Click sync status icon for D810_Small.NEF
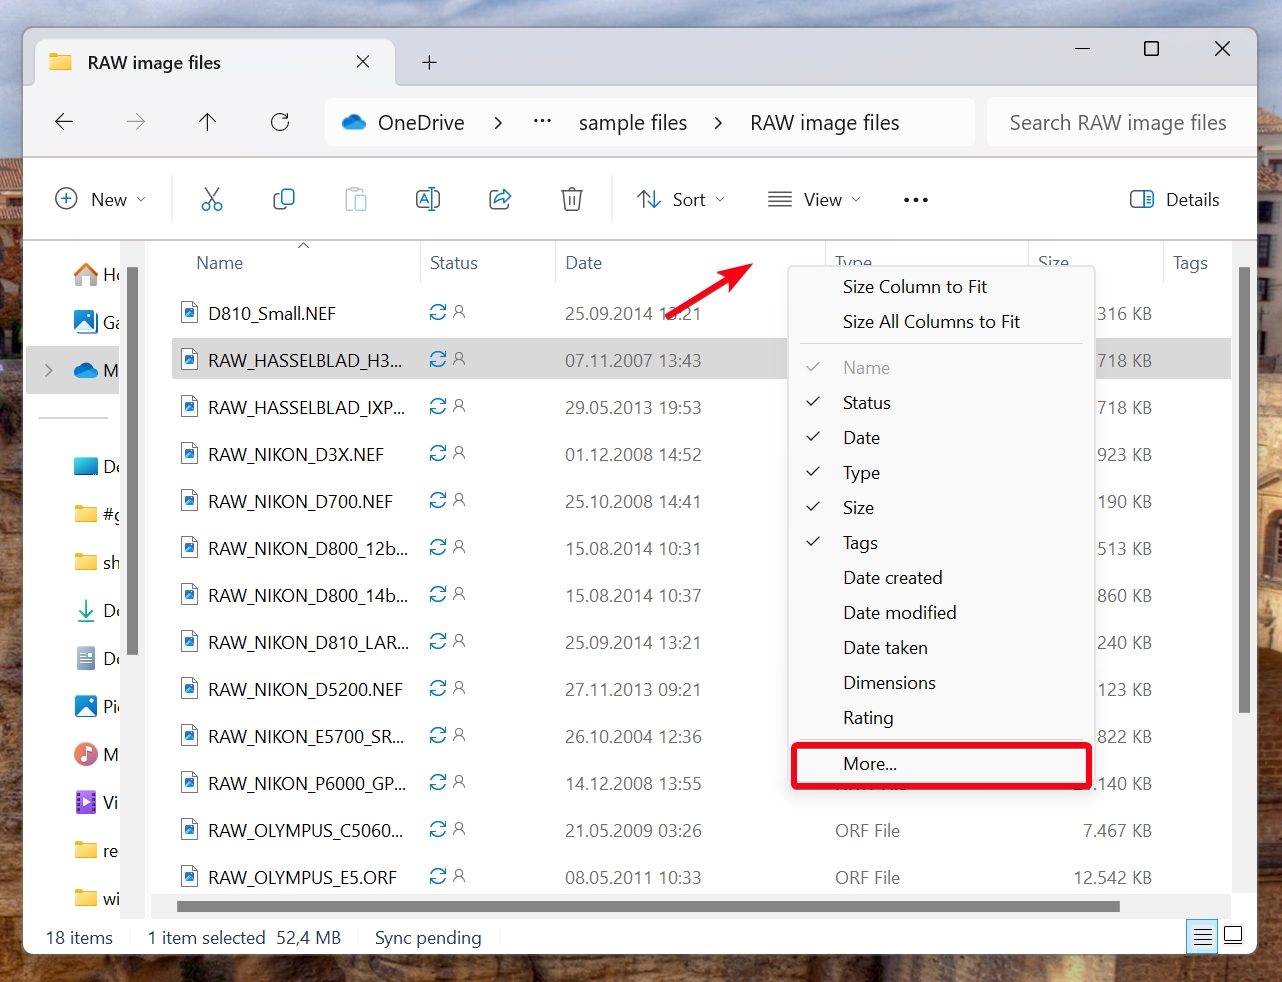This screenshot has height=982, width=1282. tap(438, 312)
